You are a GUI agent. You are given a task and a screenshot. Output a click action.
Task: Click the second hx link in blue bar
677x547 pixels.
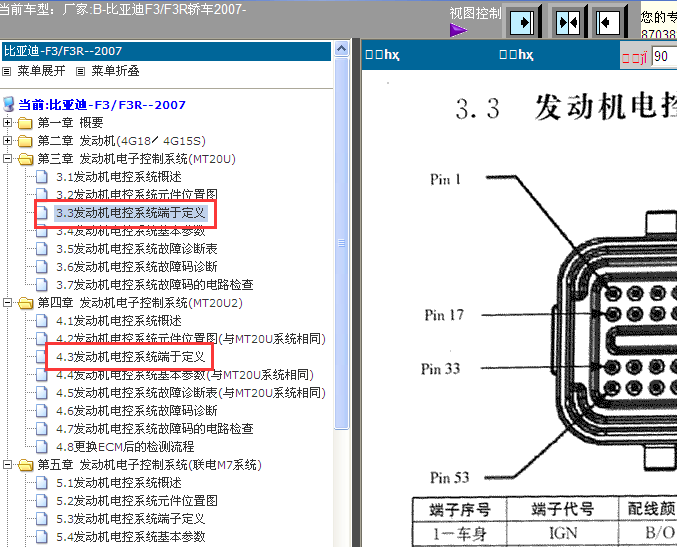[x=516, y=55]
